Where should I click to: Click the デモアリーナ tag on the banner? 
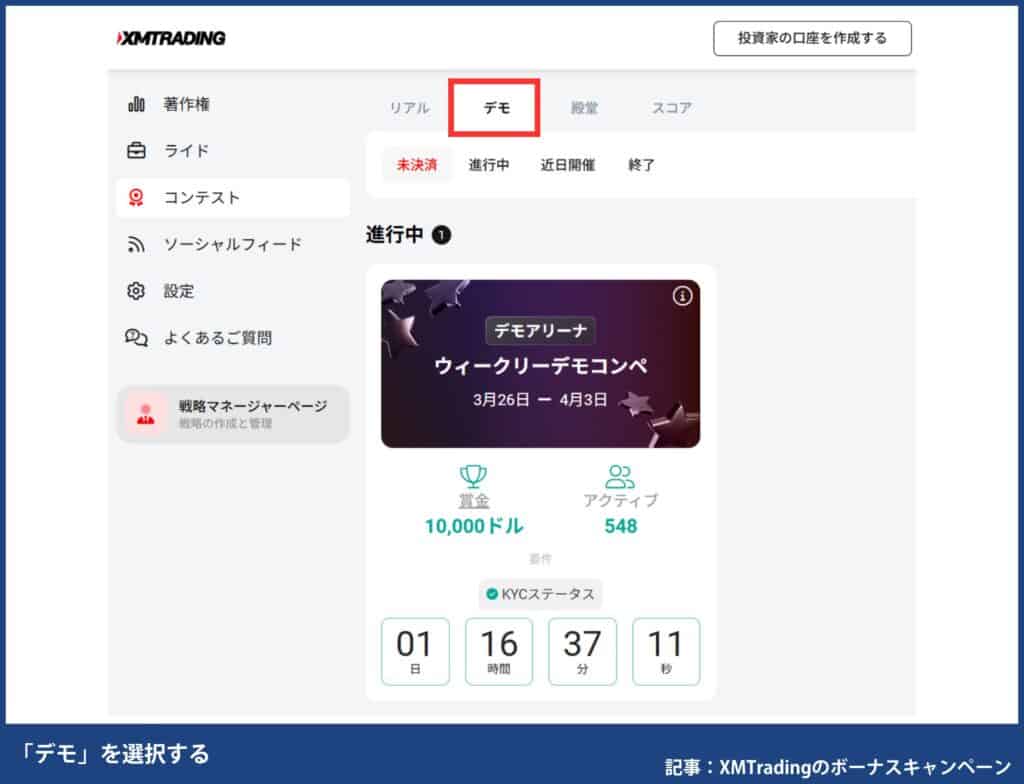coord(540,331)
